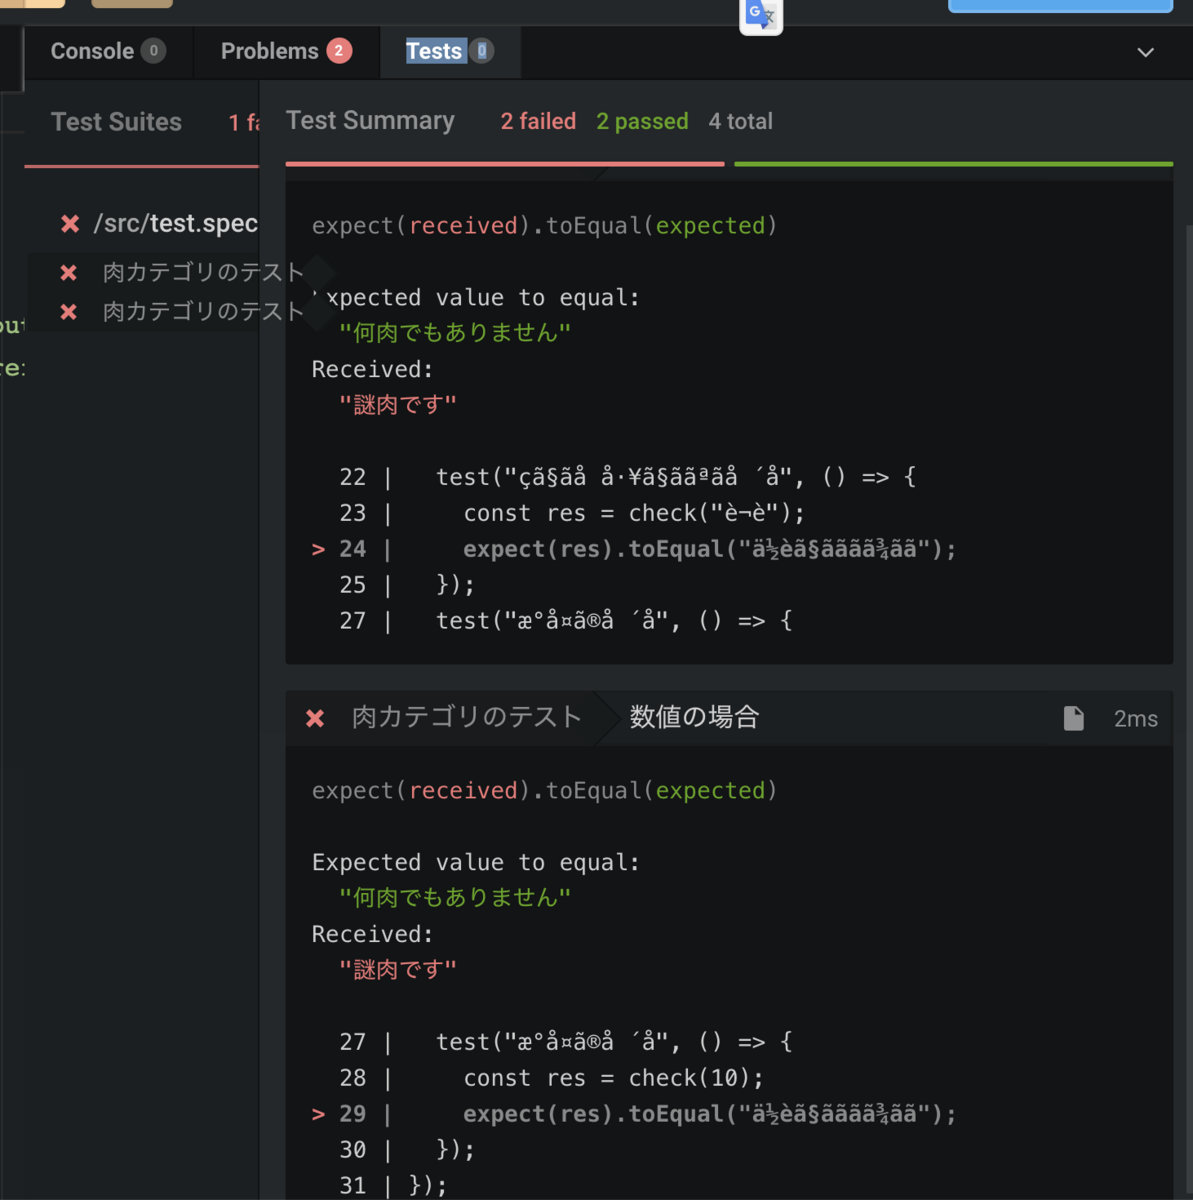This screenshot has width=1193, height=1200.
Task: Filter by the "2 passed" count
Action: [642, 121]
